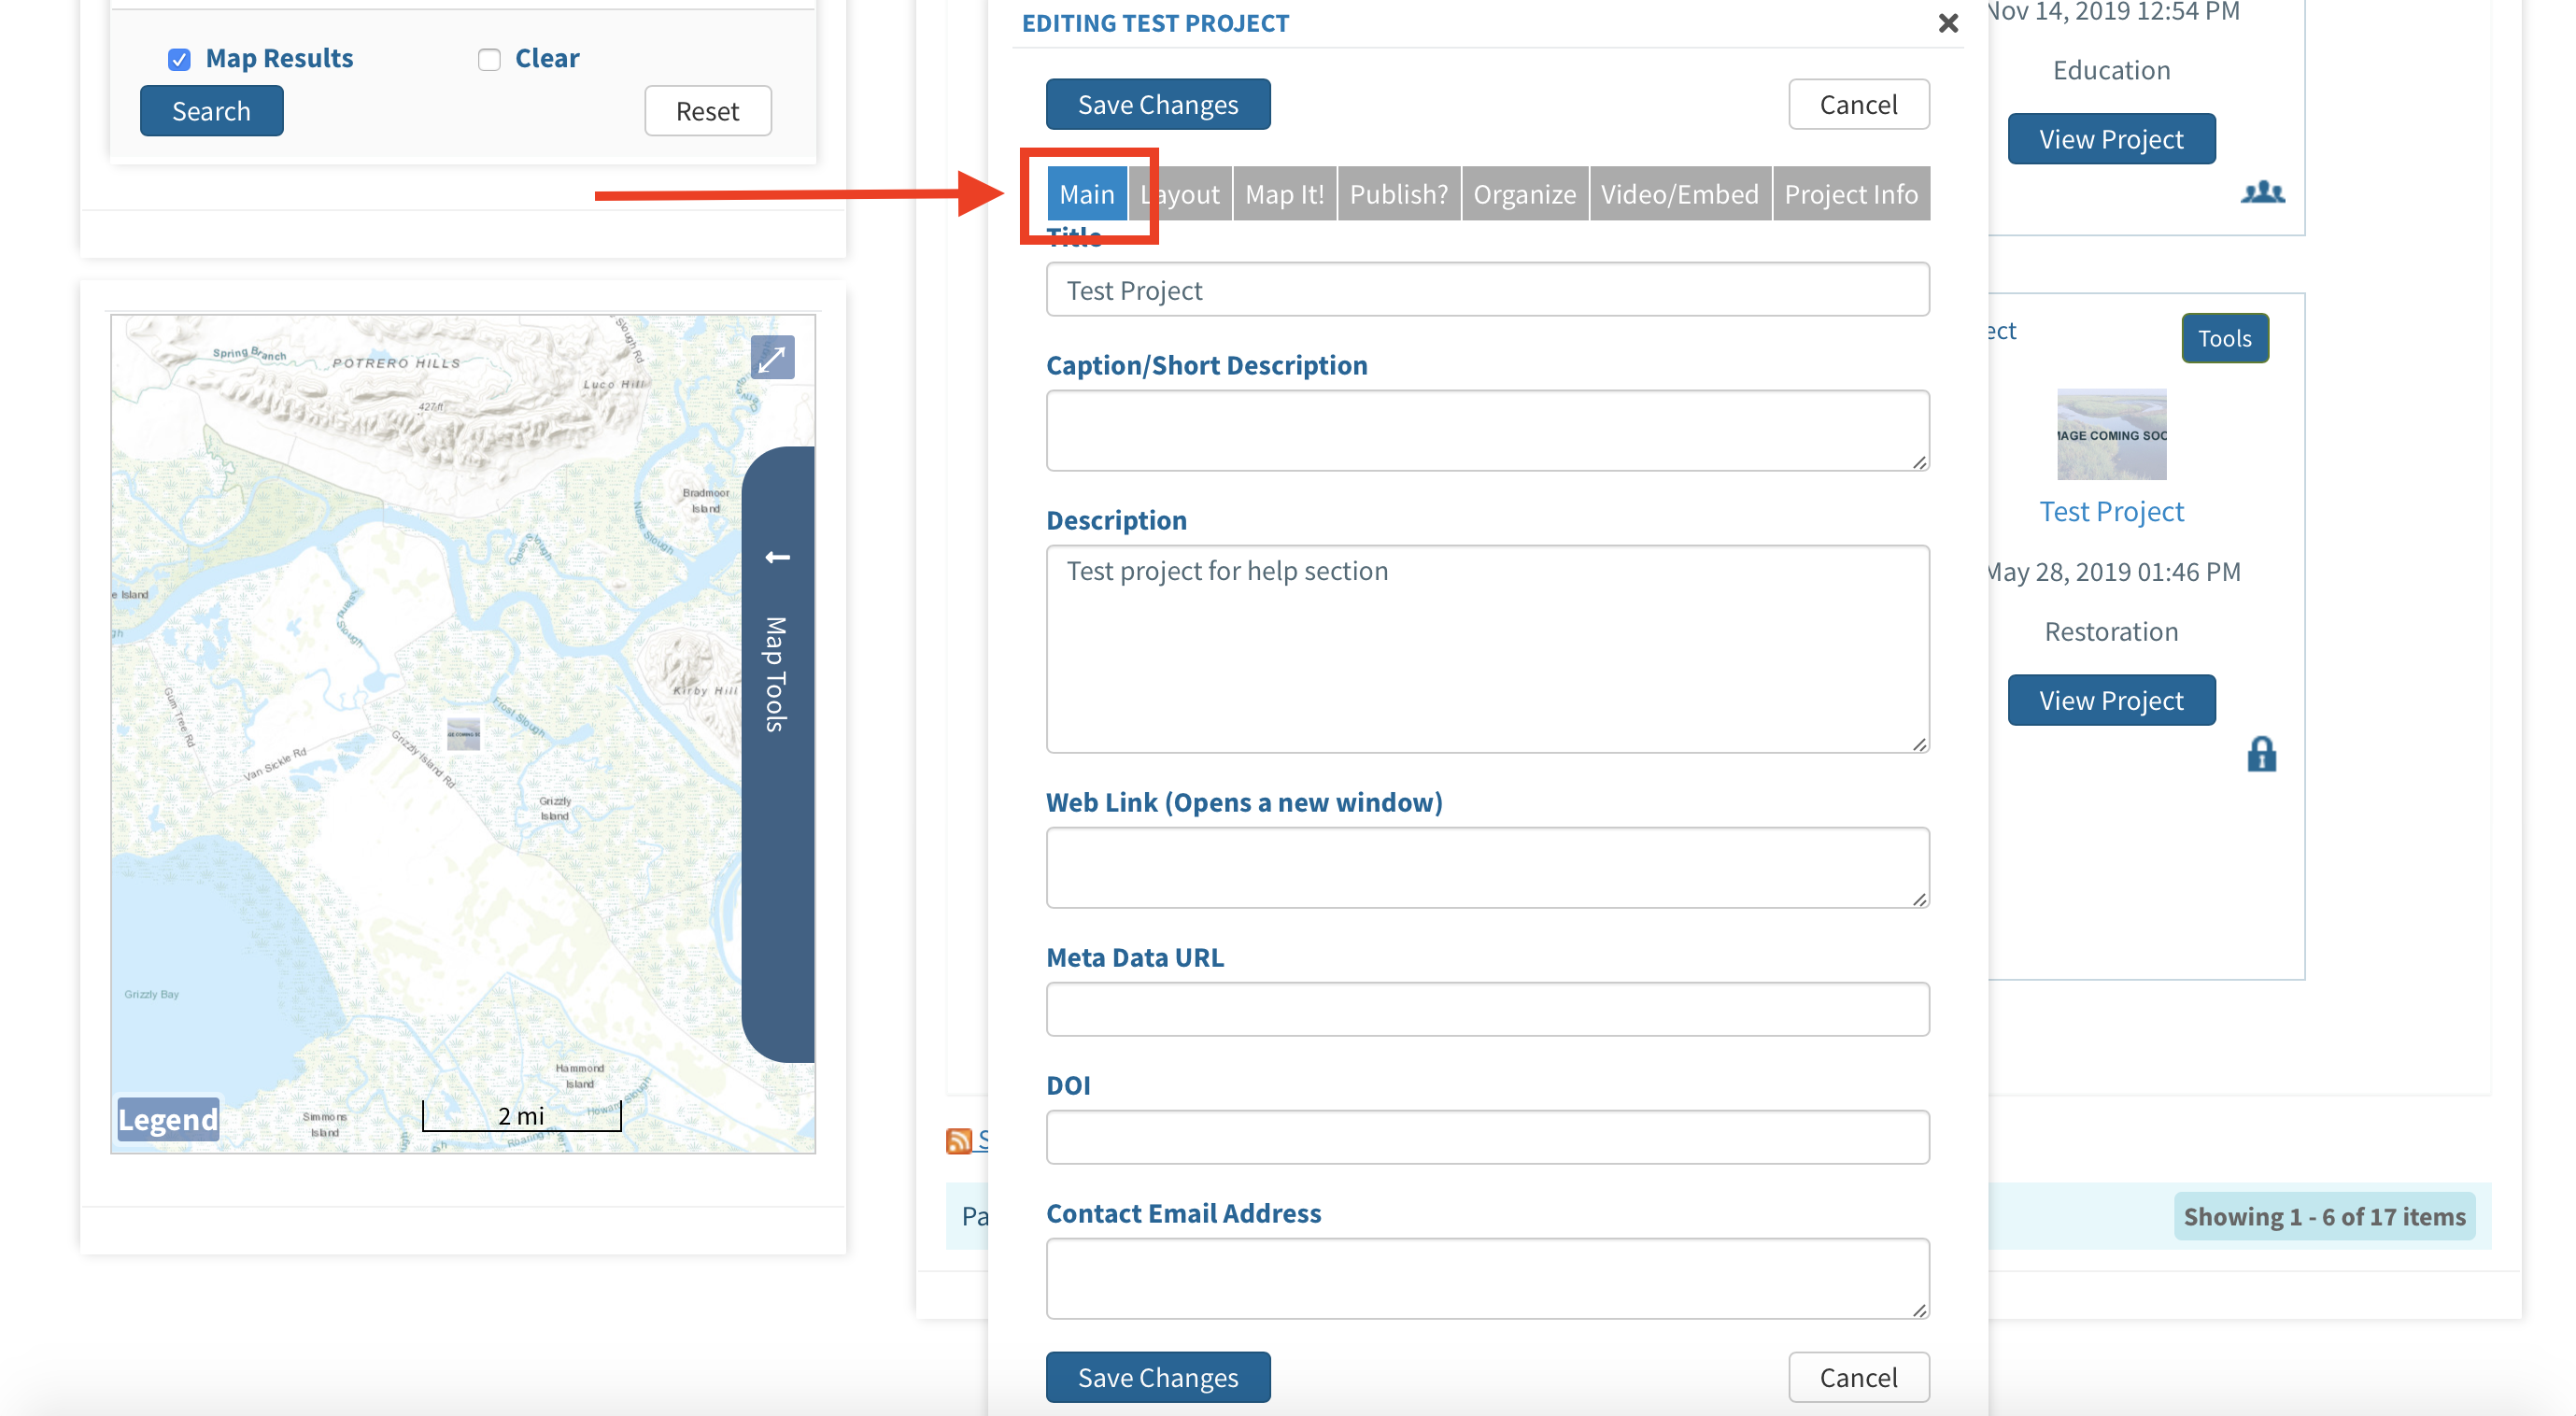Open the map Legend
2576x1416 pixels.
coord(168,1119)
